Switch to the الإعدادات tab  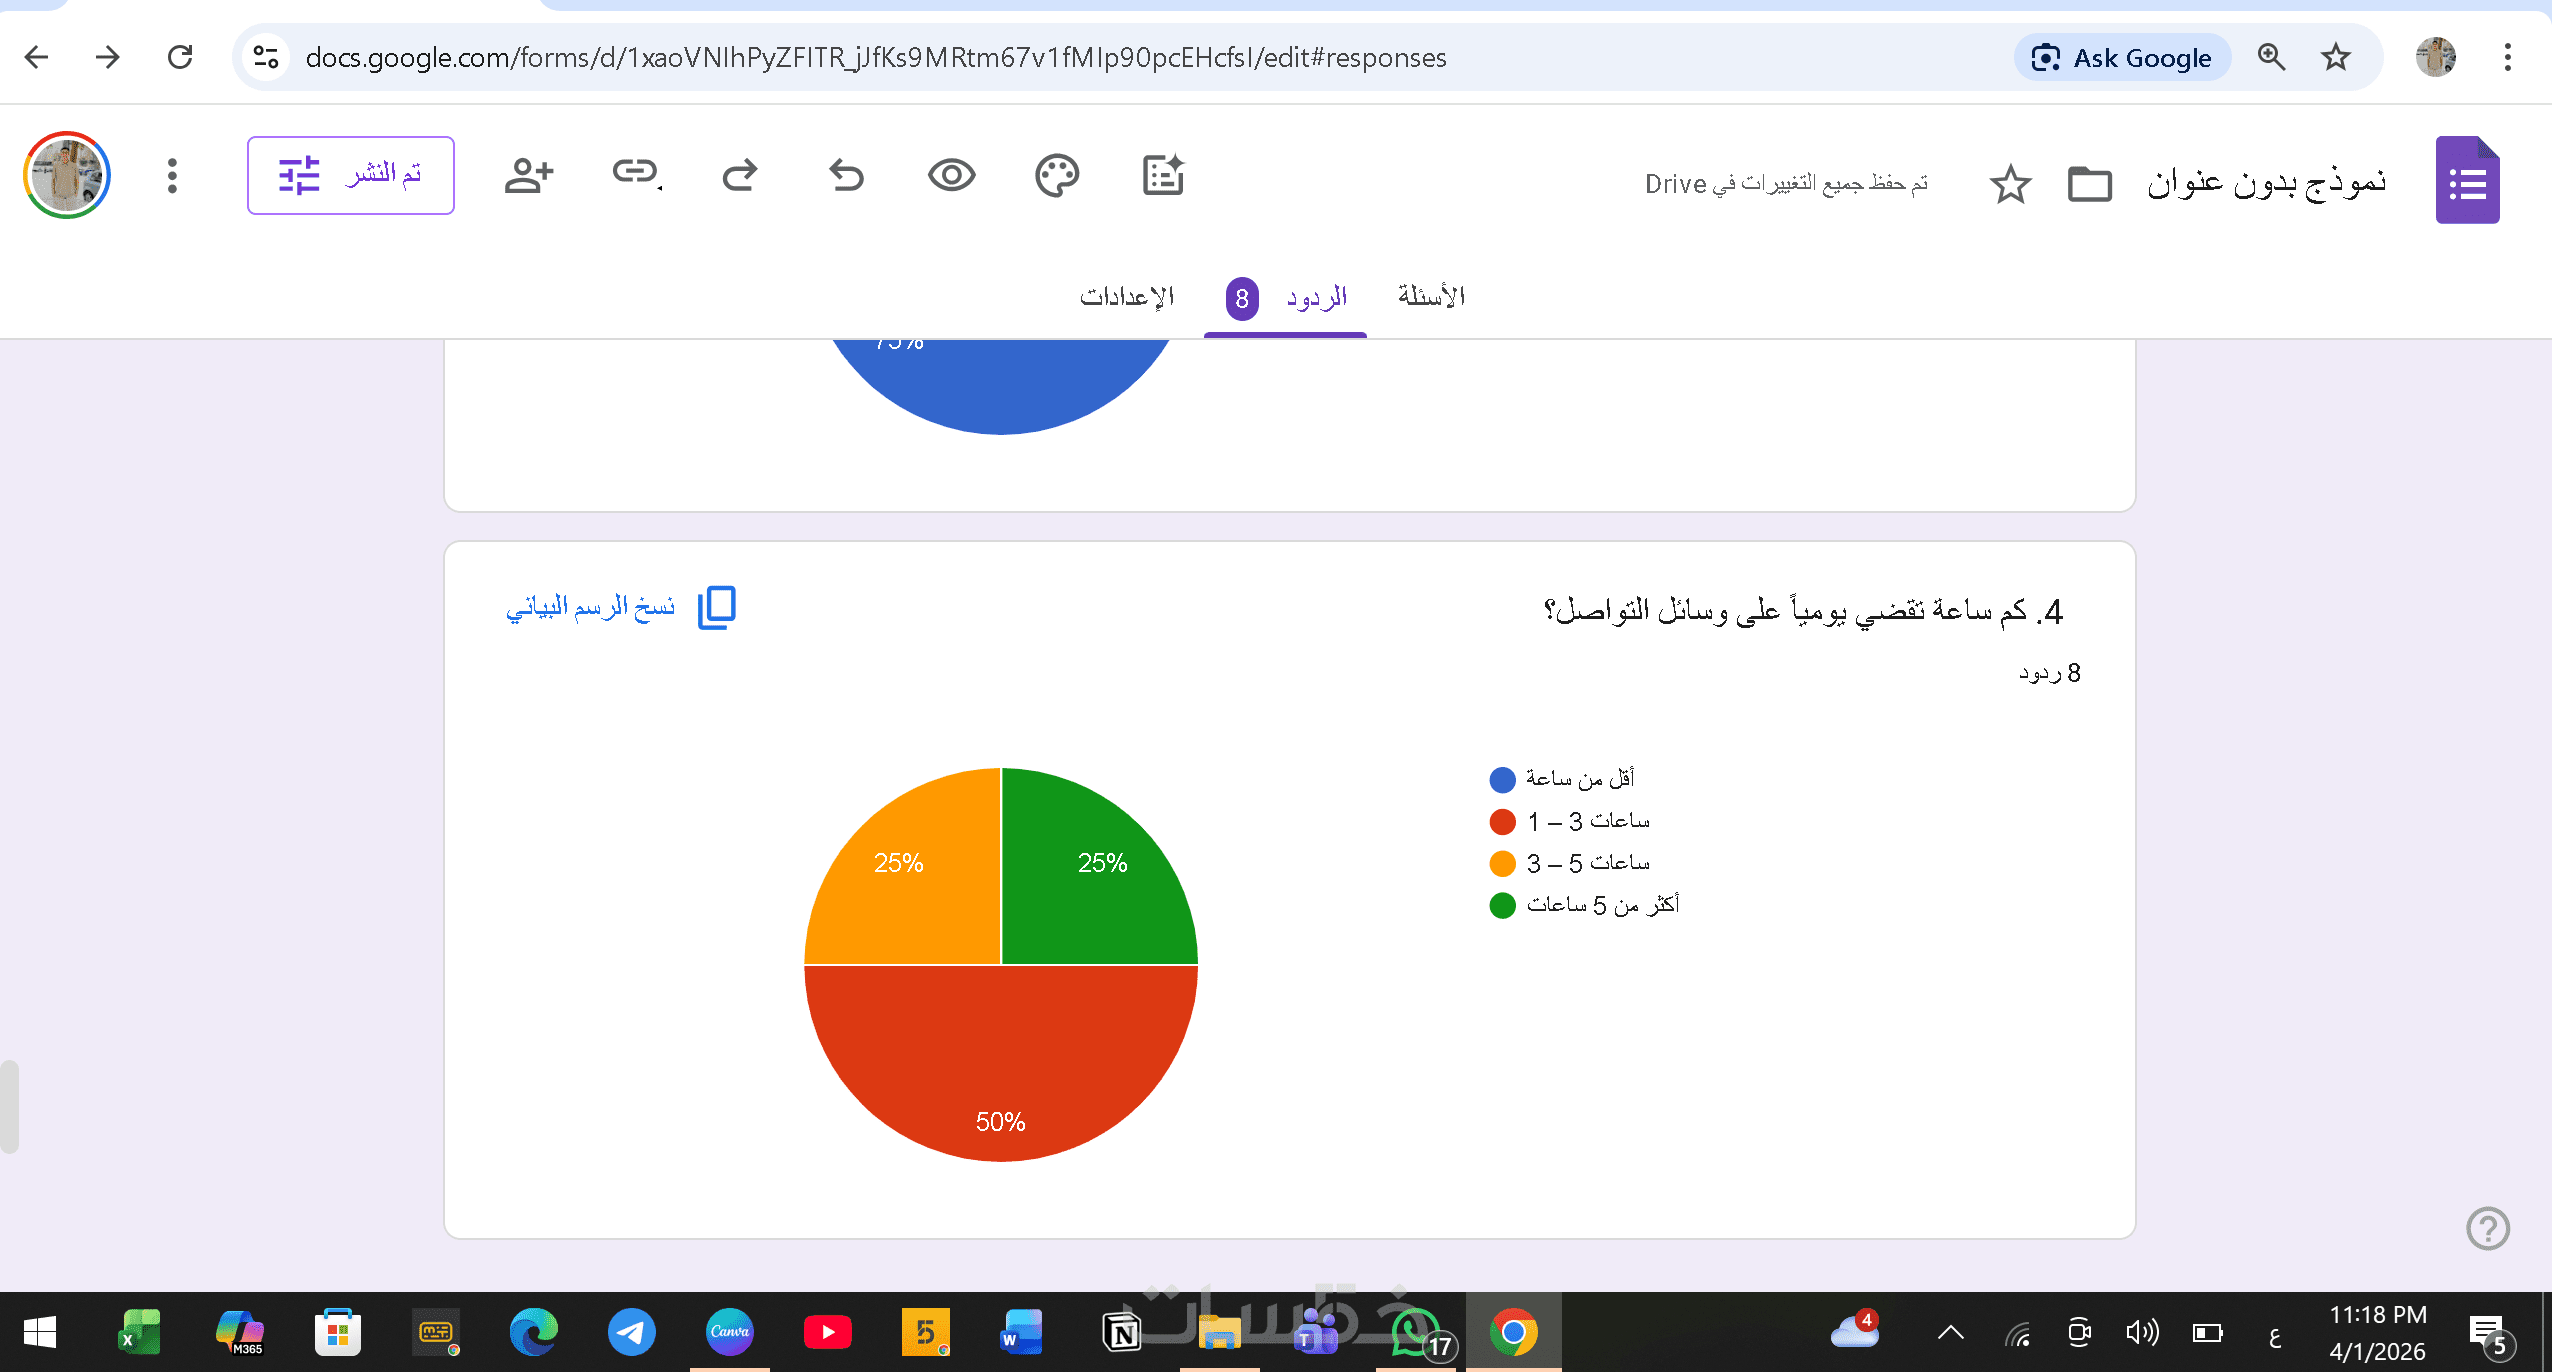(1126, 297)
